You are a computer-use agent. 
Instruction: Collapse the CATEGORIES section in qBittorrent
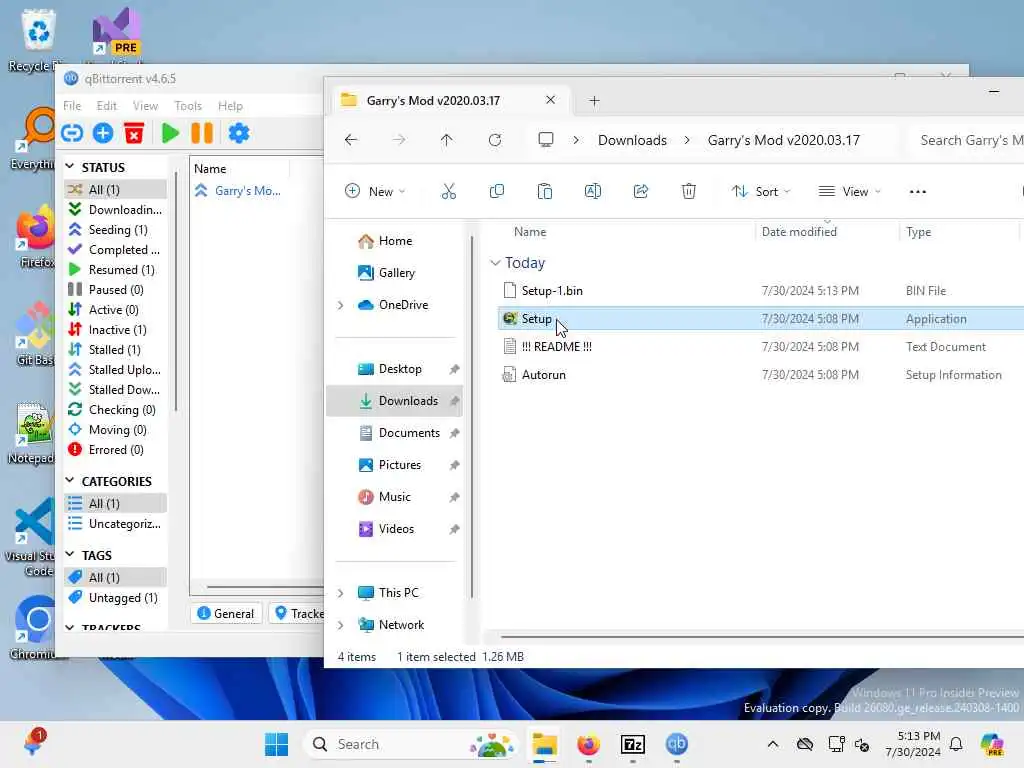[x=70, y=481]
